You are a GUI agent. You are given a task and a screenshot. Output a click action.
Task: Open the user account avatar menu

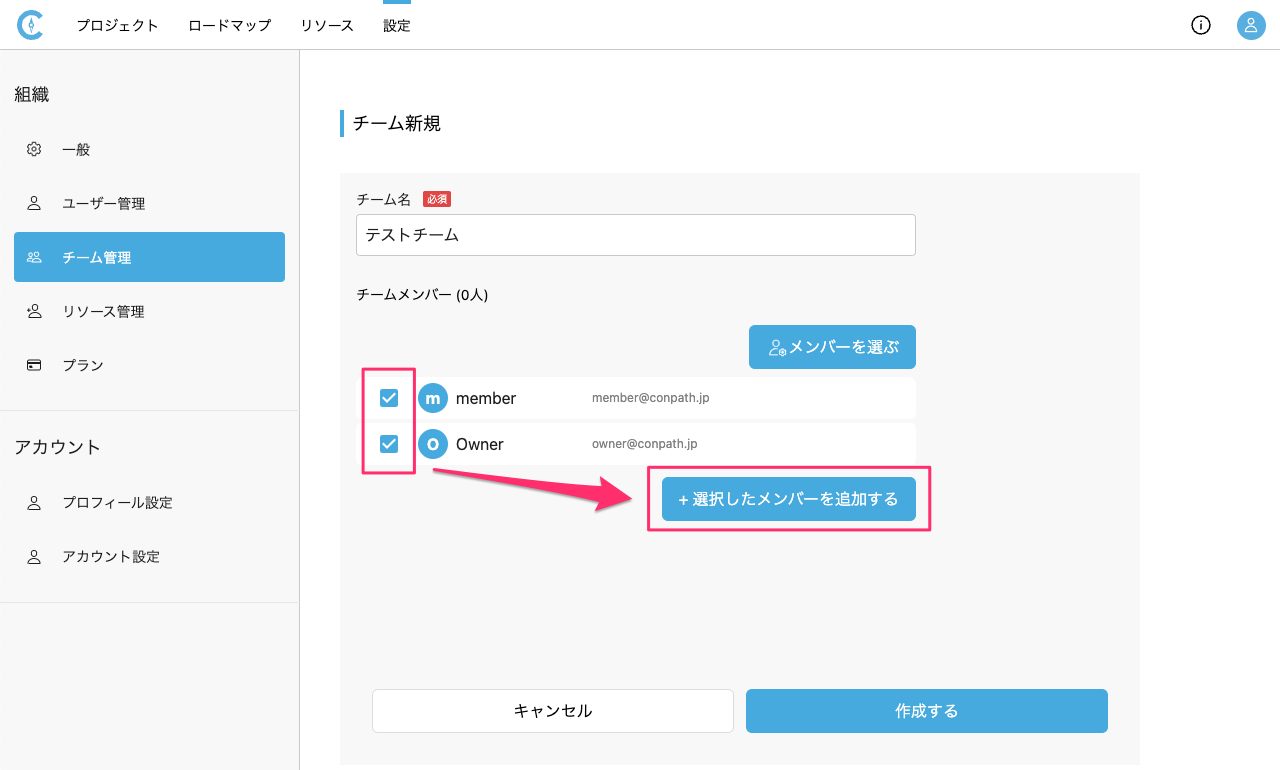(x=1251, y=25)
